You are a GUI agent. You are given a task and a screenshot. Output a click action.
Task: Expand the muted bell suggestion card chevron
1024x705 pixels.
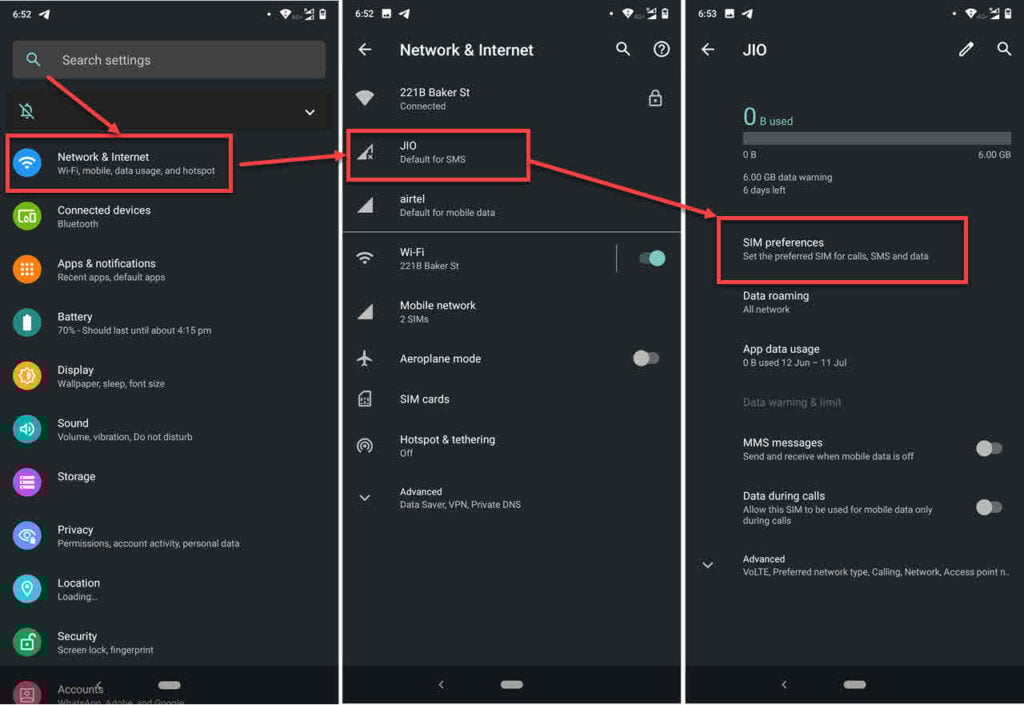(310, 112)
